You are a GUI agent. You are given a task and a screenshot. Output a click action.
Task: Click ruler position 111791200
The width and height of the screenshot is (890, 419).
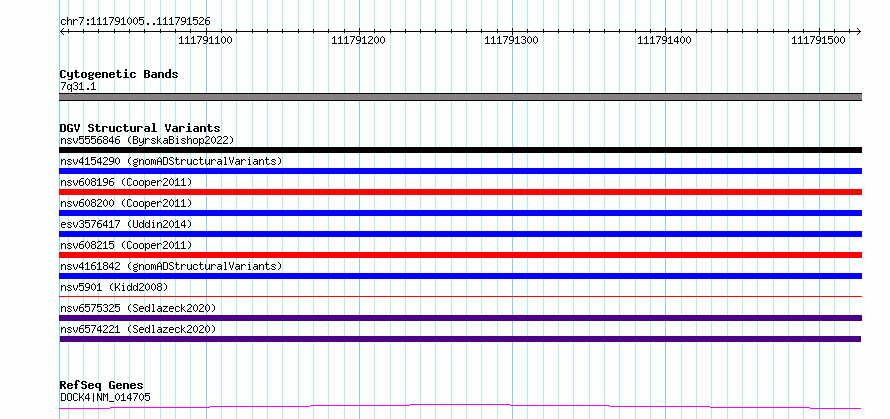[x=359, y=40]
